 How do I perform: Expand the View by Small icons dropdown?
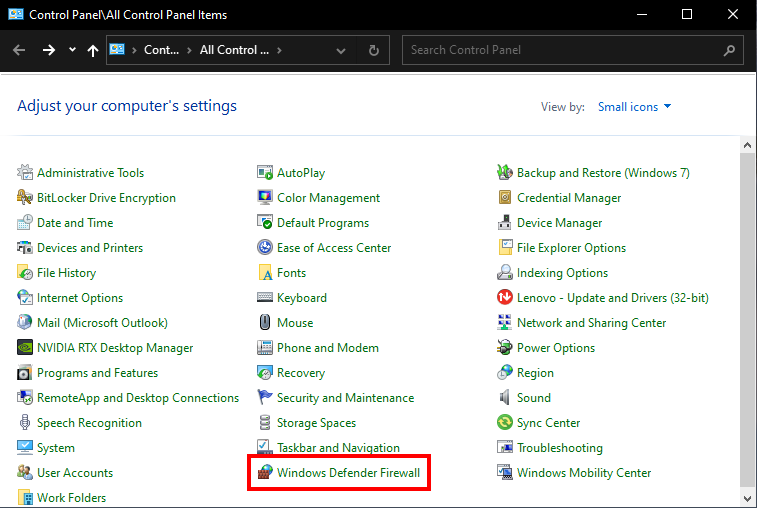click(635, 107)
